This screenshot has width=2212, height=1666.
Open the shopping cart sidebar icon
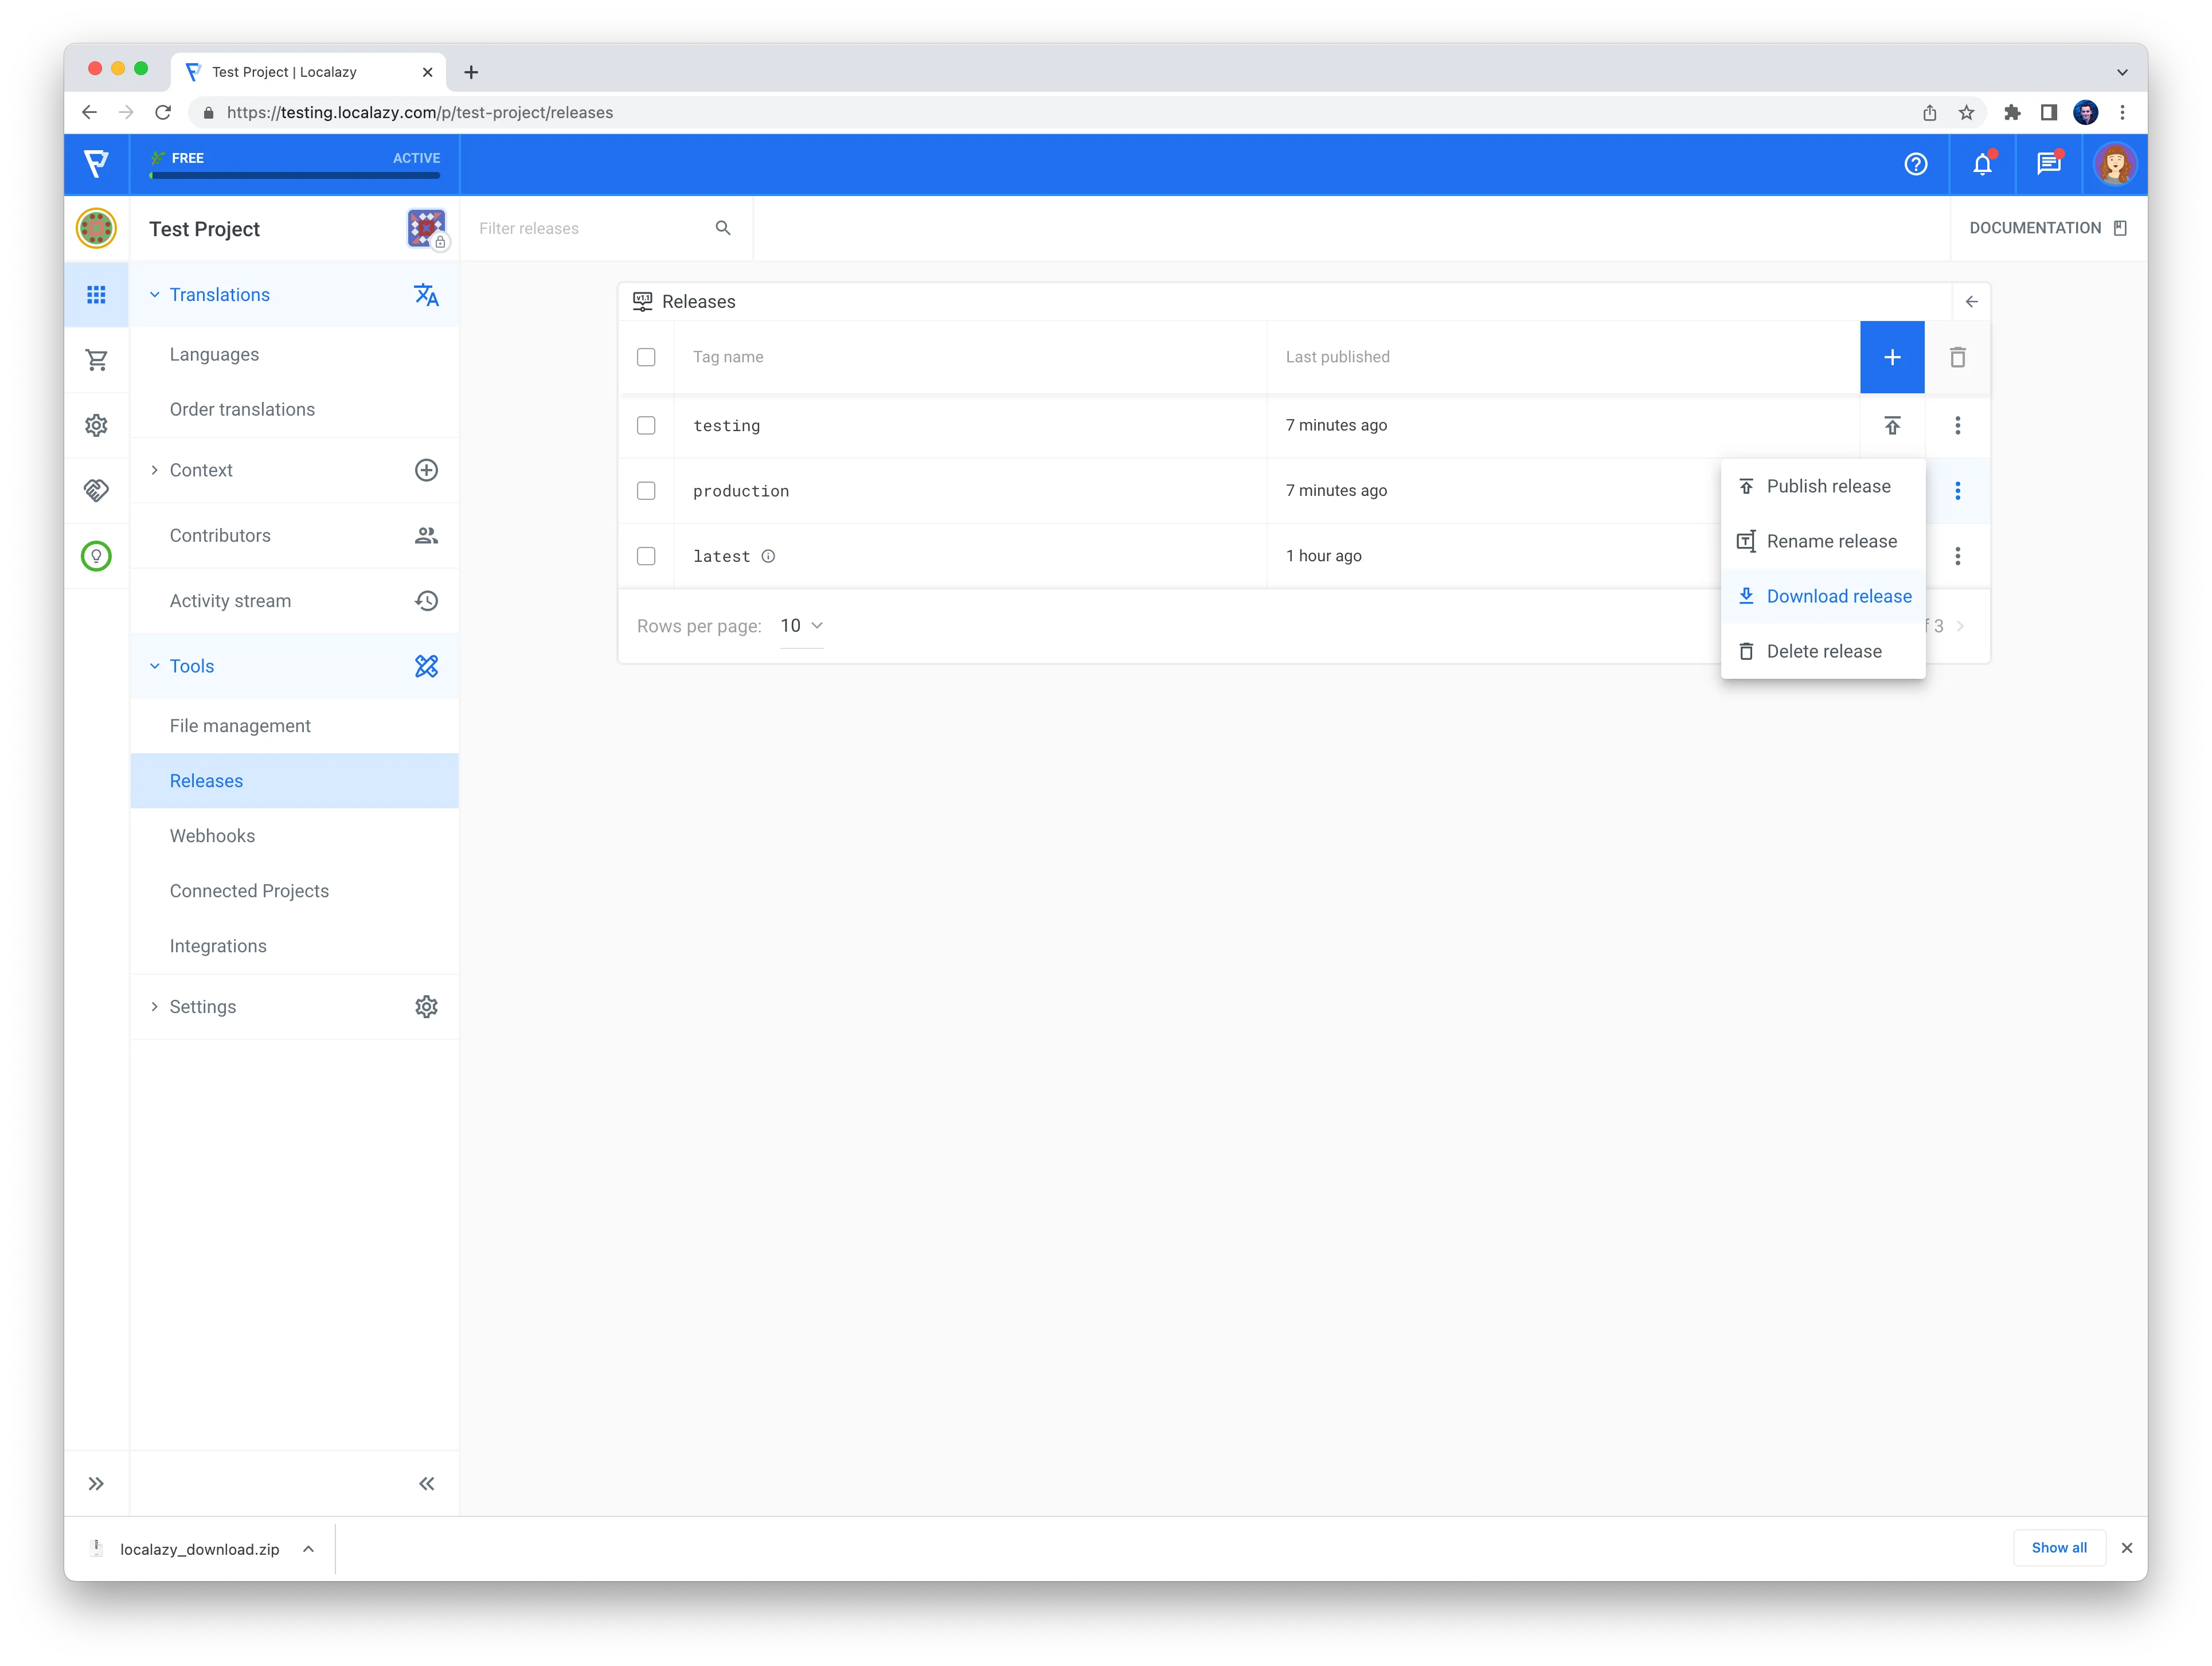click(x=96, y=360)
